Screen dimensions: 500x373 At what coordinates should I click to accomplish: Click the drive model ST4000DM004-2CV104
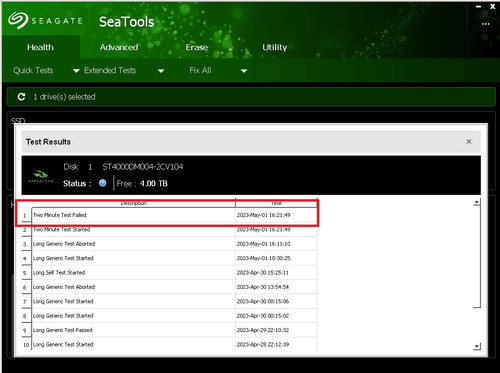coord(143,167)
